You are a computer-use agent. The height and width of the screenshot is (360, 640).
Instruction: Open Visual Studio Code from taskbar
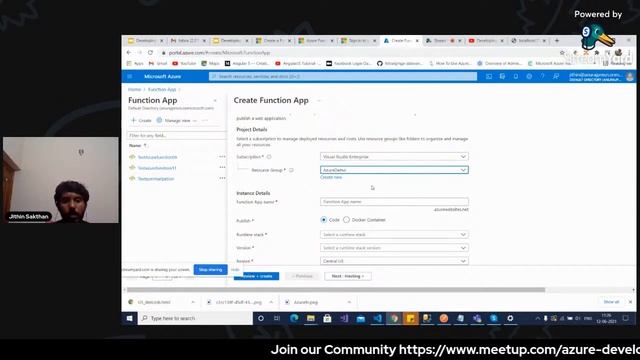coord(378,318)
